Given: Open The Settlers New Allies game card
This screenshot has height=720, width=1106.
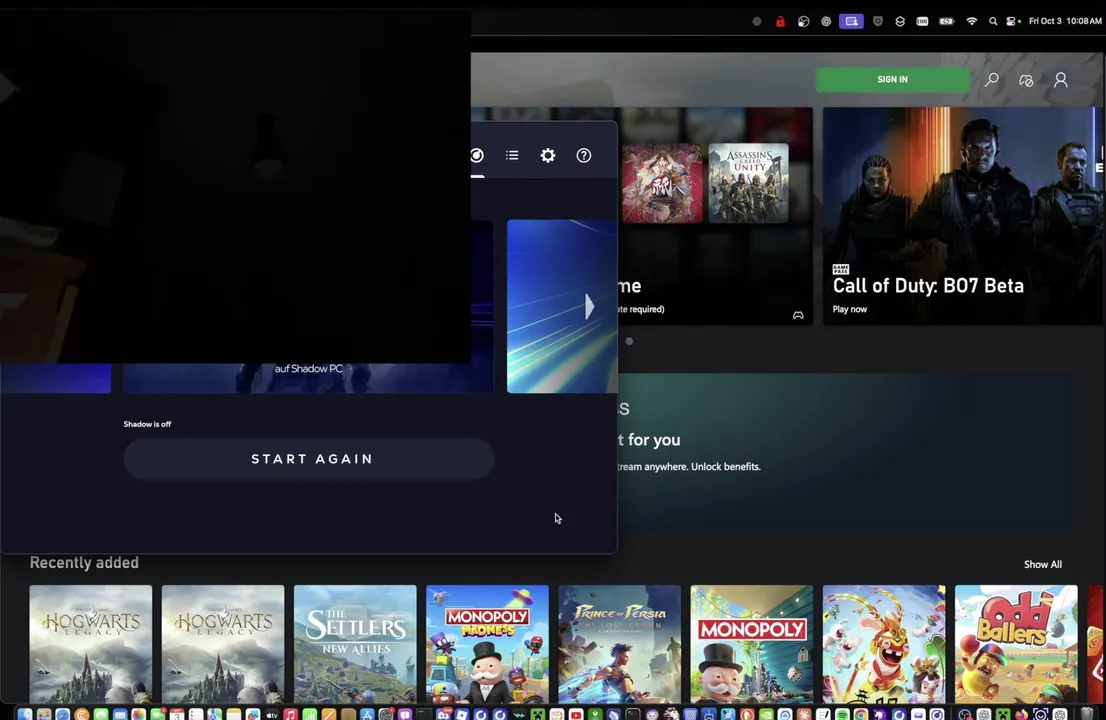Looking at the screenshot, I should [356, 643].
